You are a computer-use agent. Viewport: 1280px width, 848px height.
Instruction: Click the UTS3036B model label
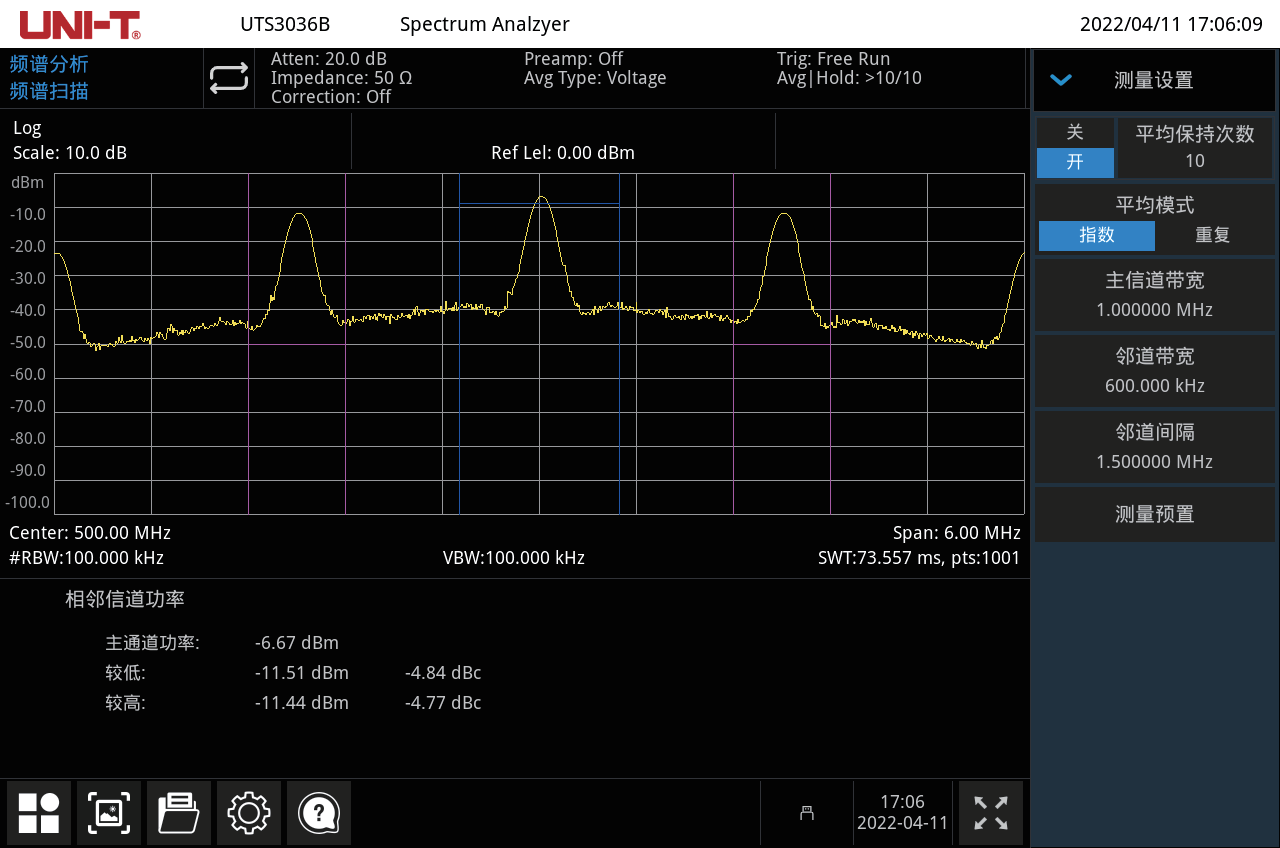pos(285,24)
